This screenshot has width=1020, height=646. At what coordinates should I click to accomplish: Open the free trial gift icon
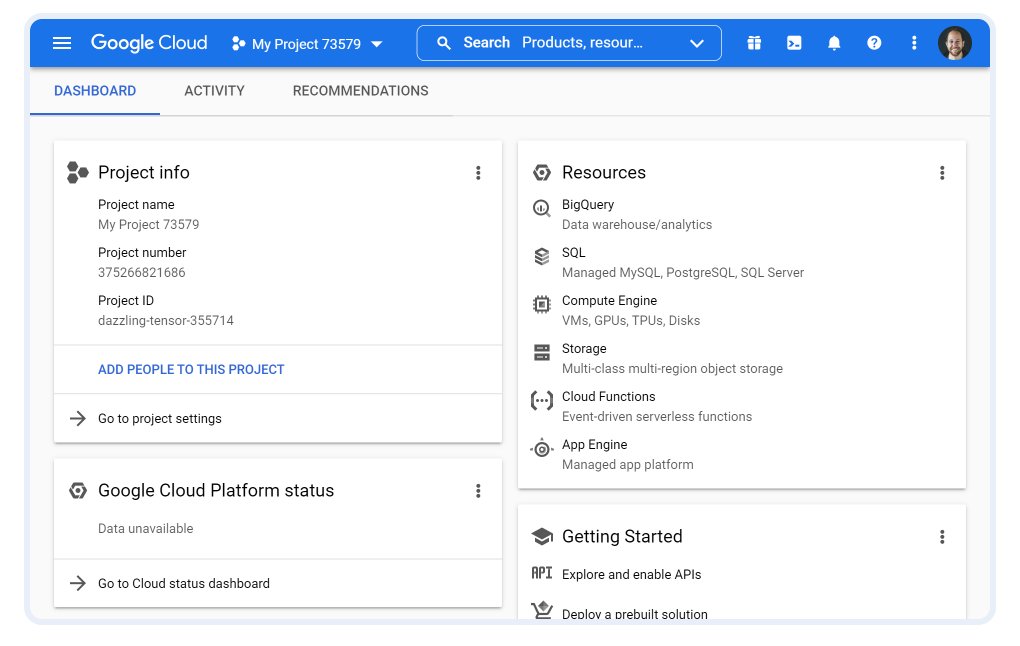click(x=754, y=43)
